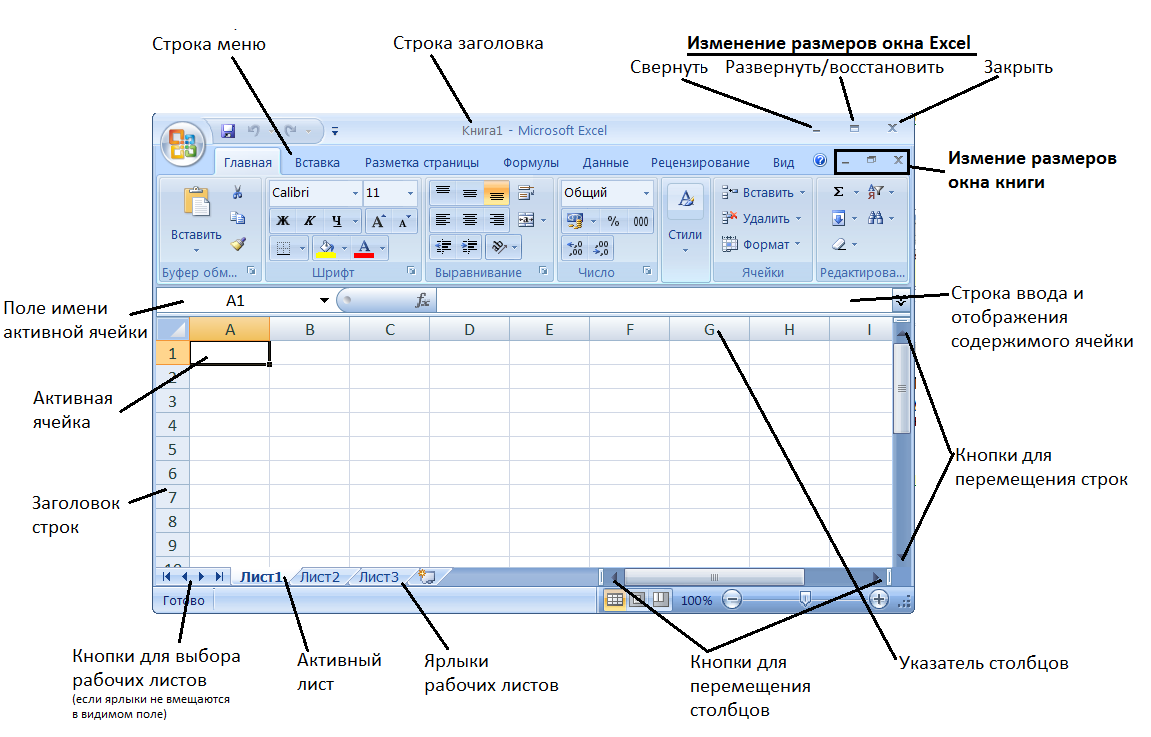This screenshot has height=737, width=1151.
Task: Align text to middle of cell
Action: 470,192
